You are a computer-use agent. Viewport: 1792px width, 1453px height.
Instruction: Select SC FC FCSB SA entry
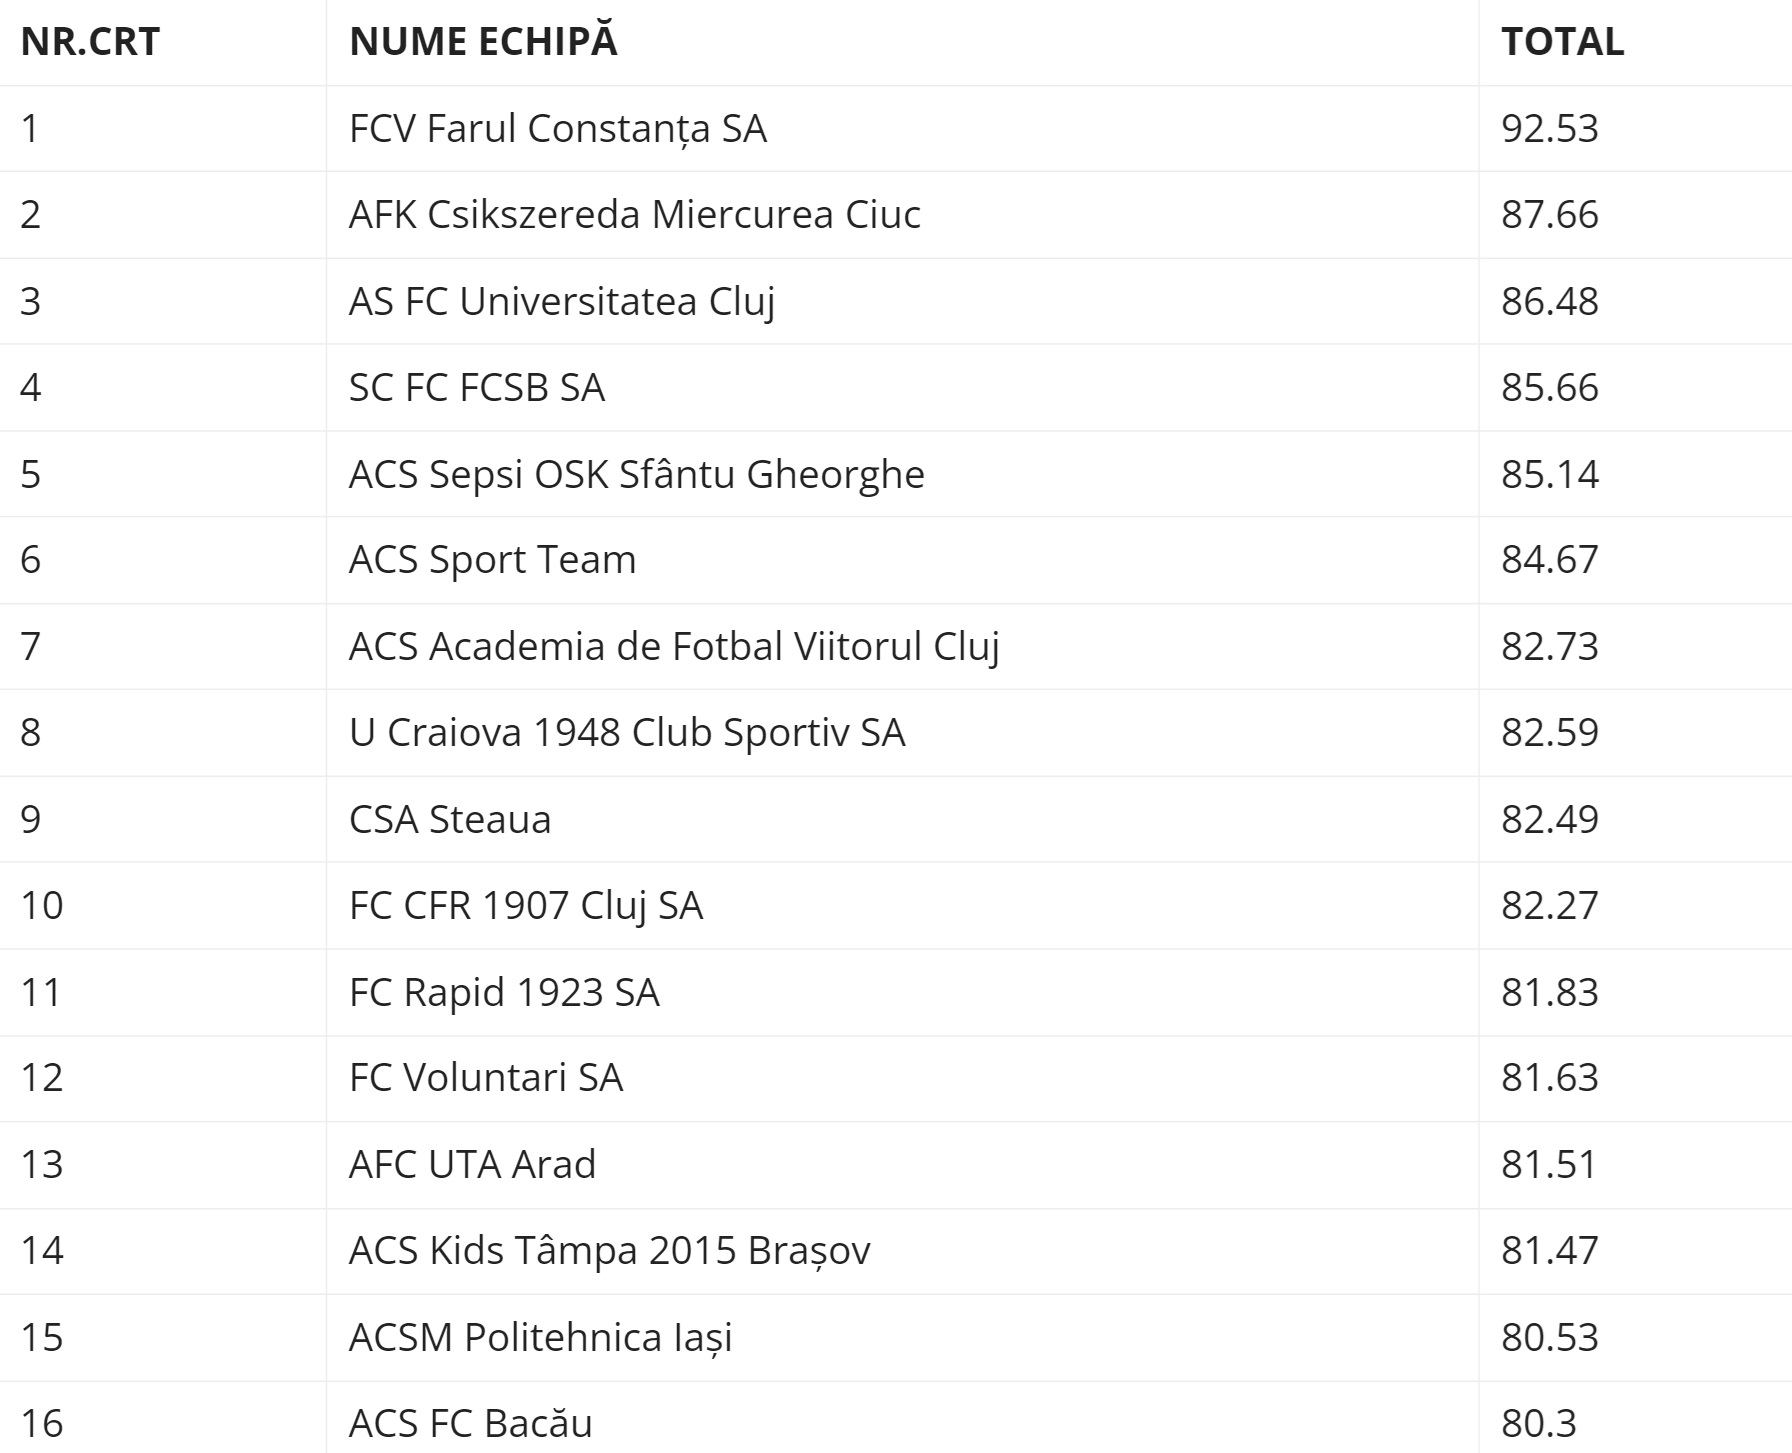click(477, 388)
